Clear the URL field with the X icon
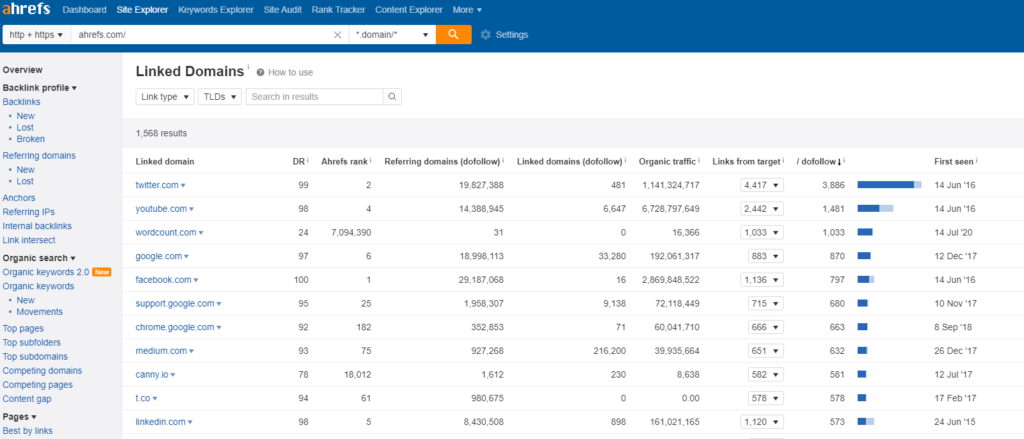This screenshot has height=439, width=1024. pyautogui.click(x=338, y=35)
